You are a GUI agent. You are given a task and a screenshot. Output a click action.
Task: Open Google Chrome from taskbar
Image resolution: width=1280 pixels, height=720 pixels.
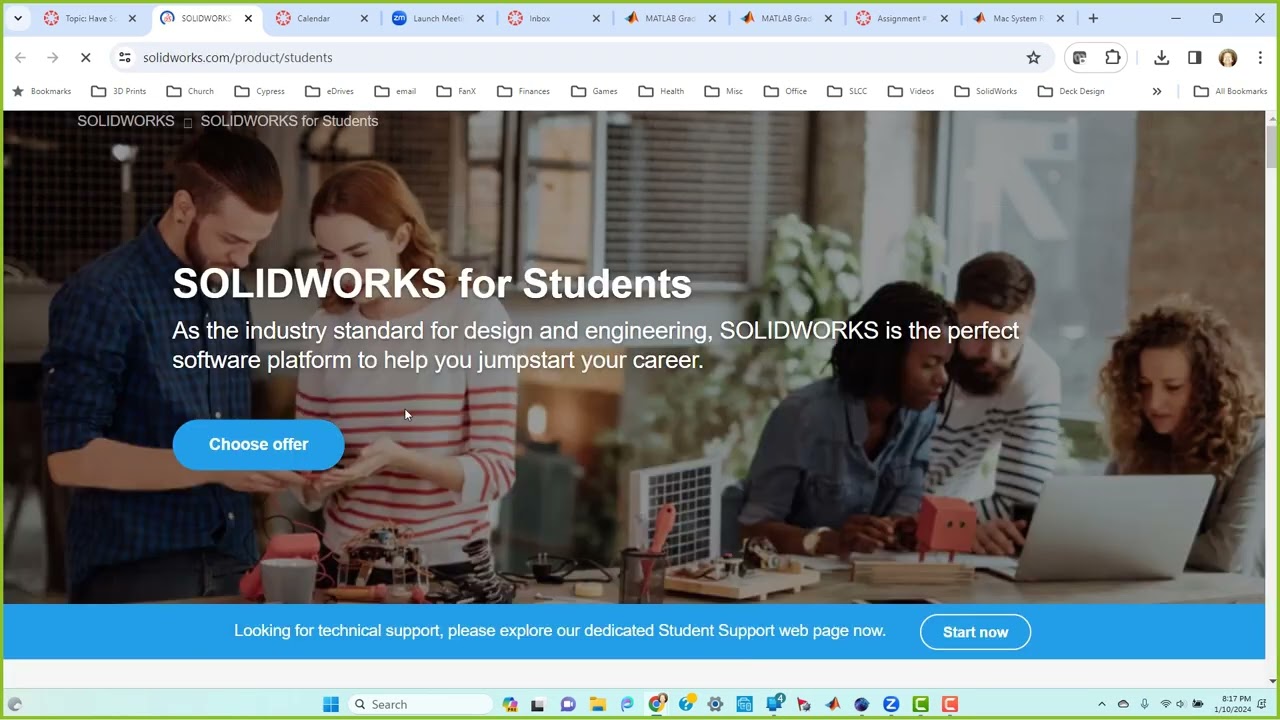(x=656, y=705)
